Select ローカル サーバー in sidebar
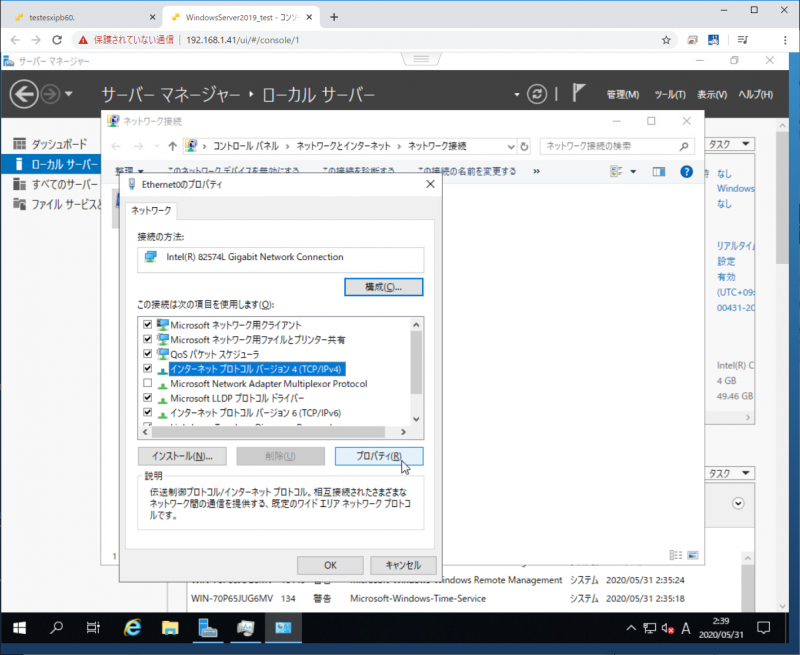The height and width of the screenshot is (655, 800). [x=51, y=164]
